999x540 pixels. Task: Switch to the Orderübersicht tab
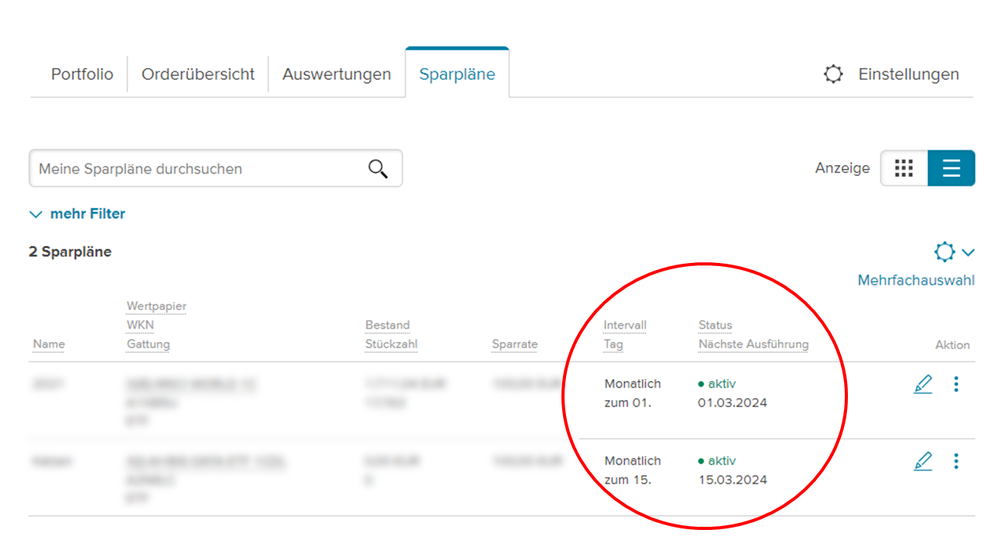[x=198, y=75]
